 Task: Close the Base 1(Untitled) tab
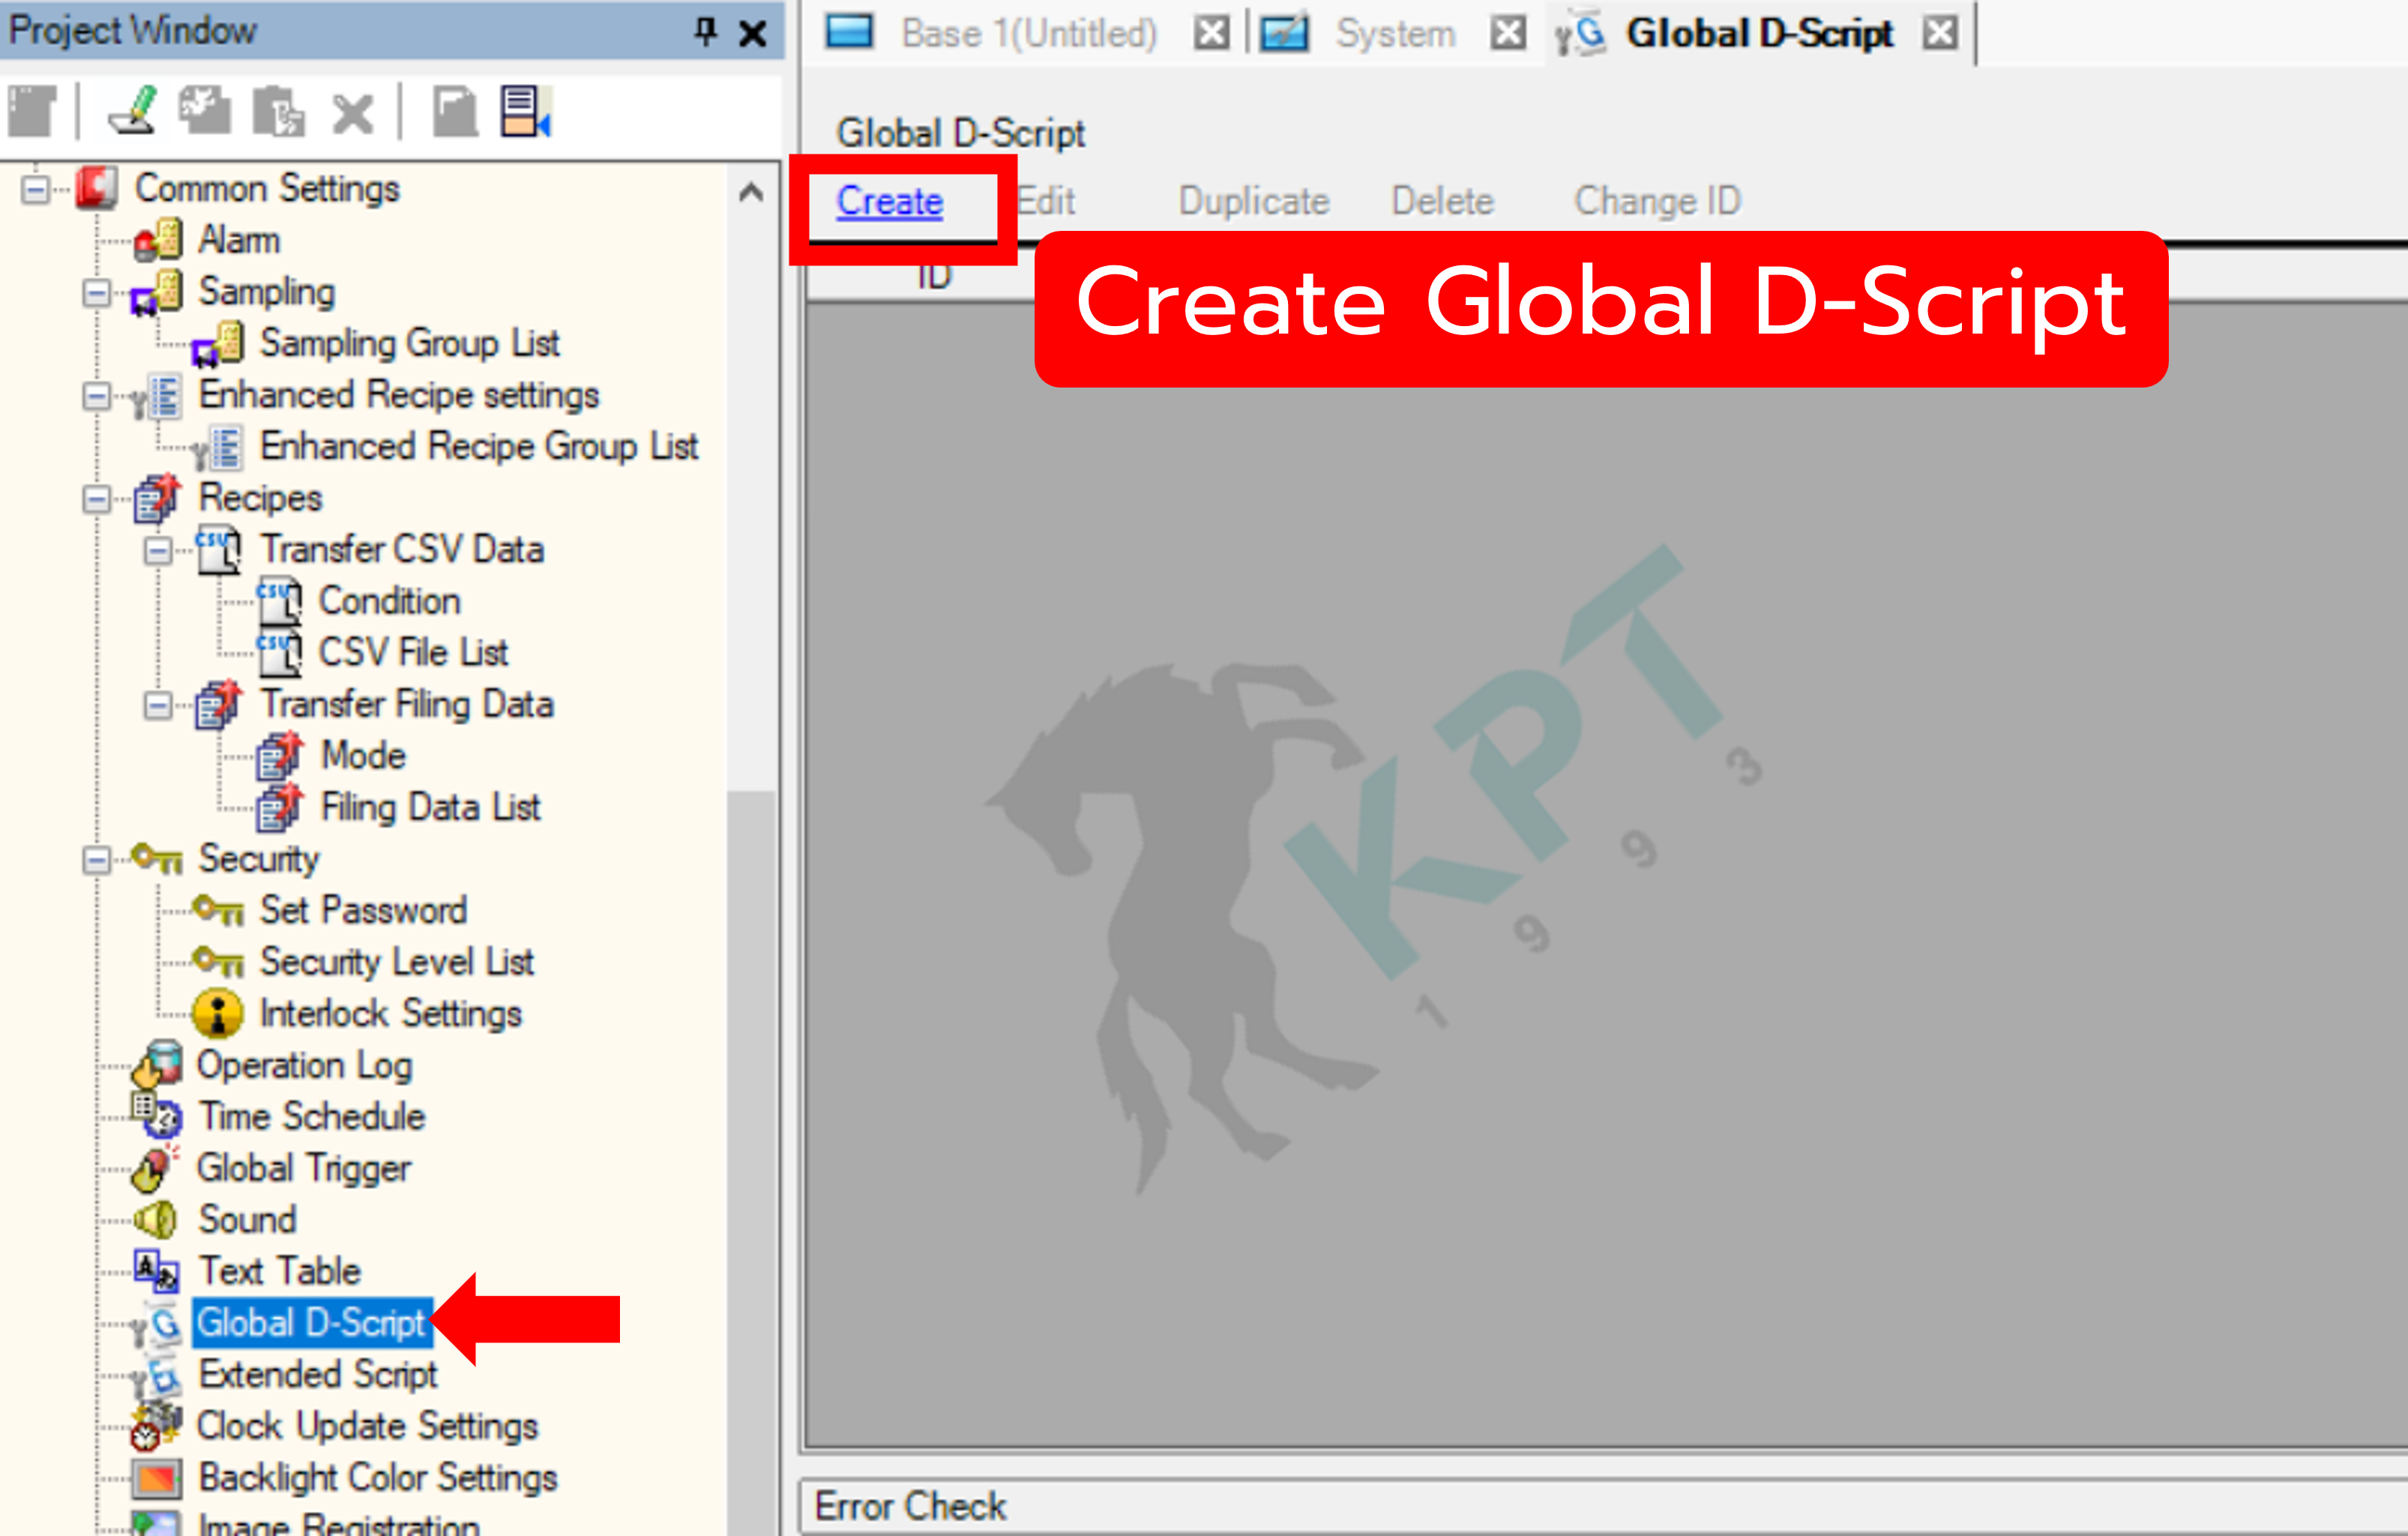1211,34
